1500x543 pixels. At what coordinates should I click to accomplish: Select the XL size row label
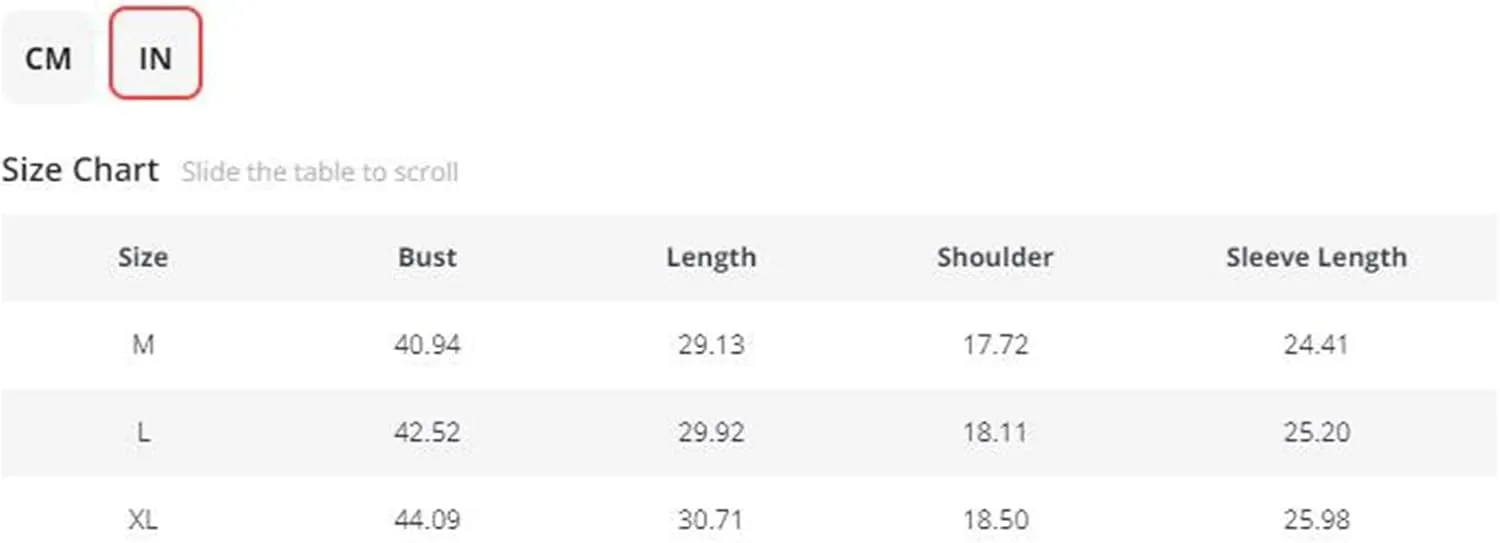(143, 520)
